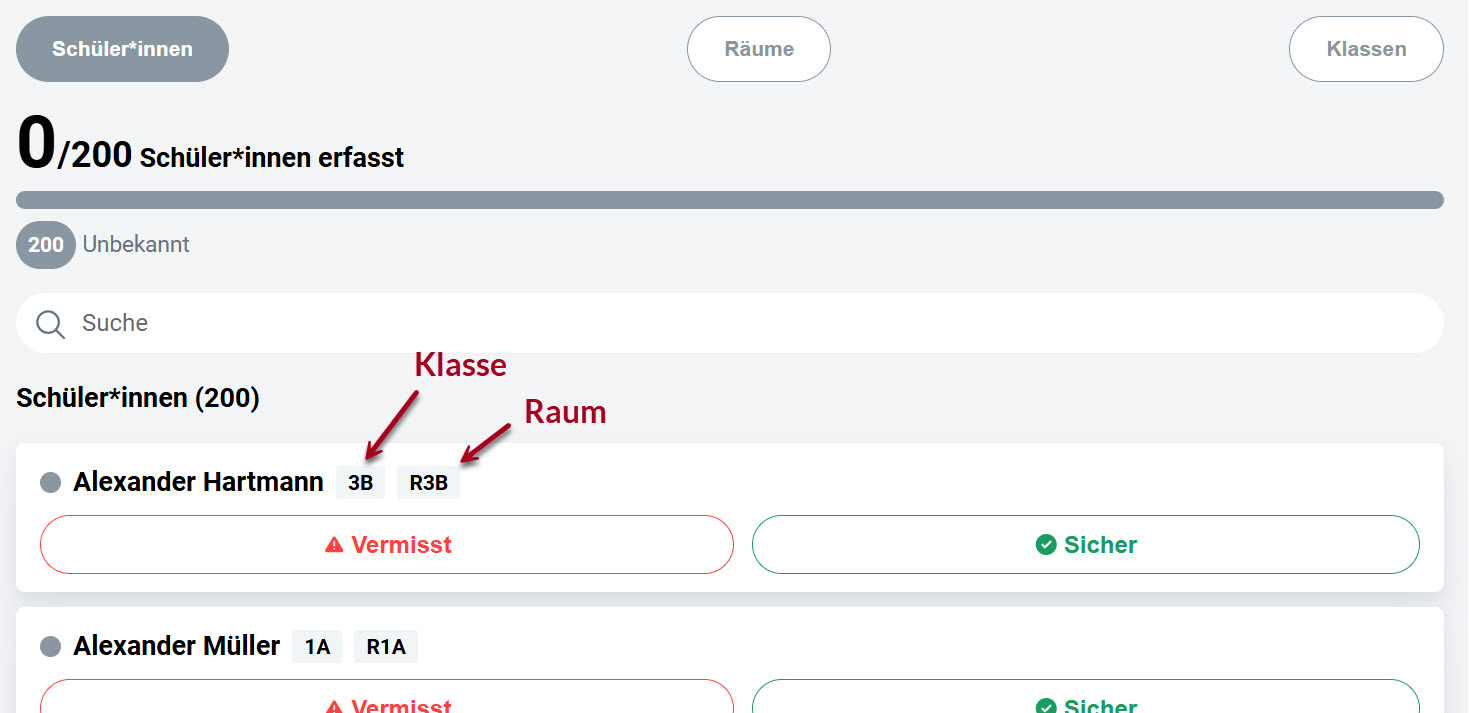
Task: Open the 1A class badge for Alexander Müller
Action: point(317,645)
